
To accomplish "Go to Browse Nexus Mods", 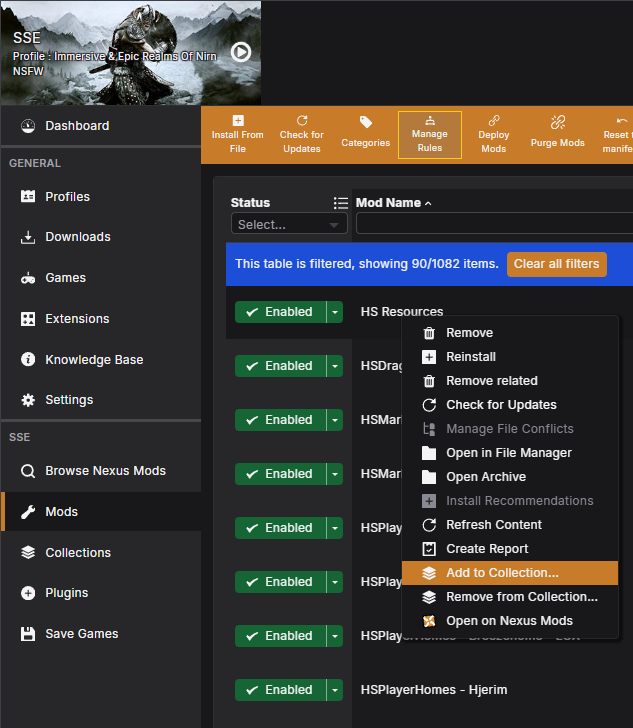I will click(x=105, y=471).
